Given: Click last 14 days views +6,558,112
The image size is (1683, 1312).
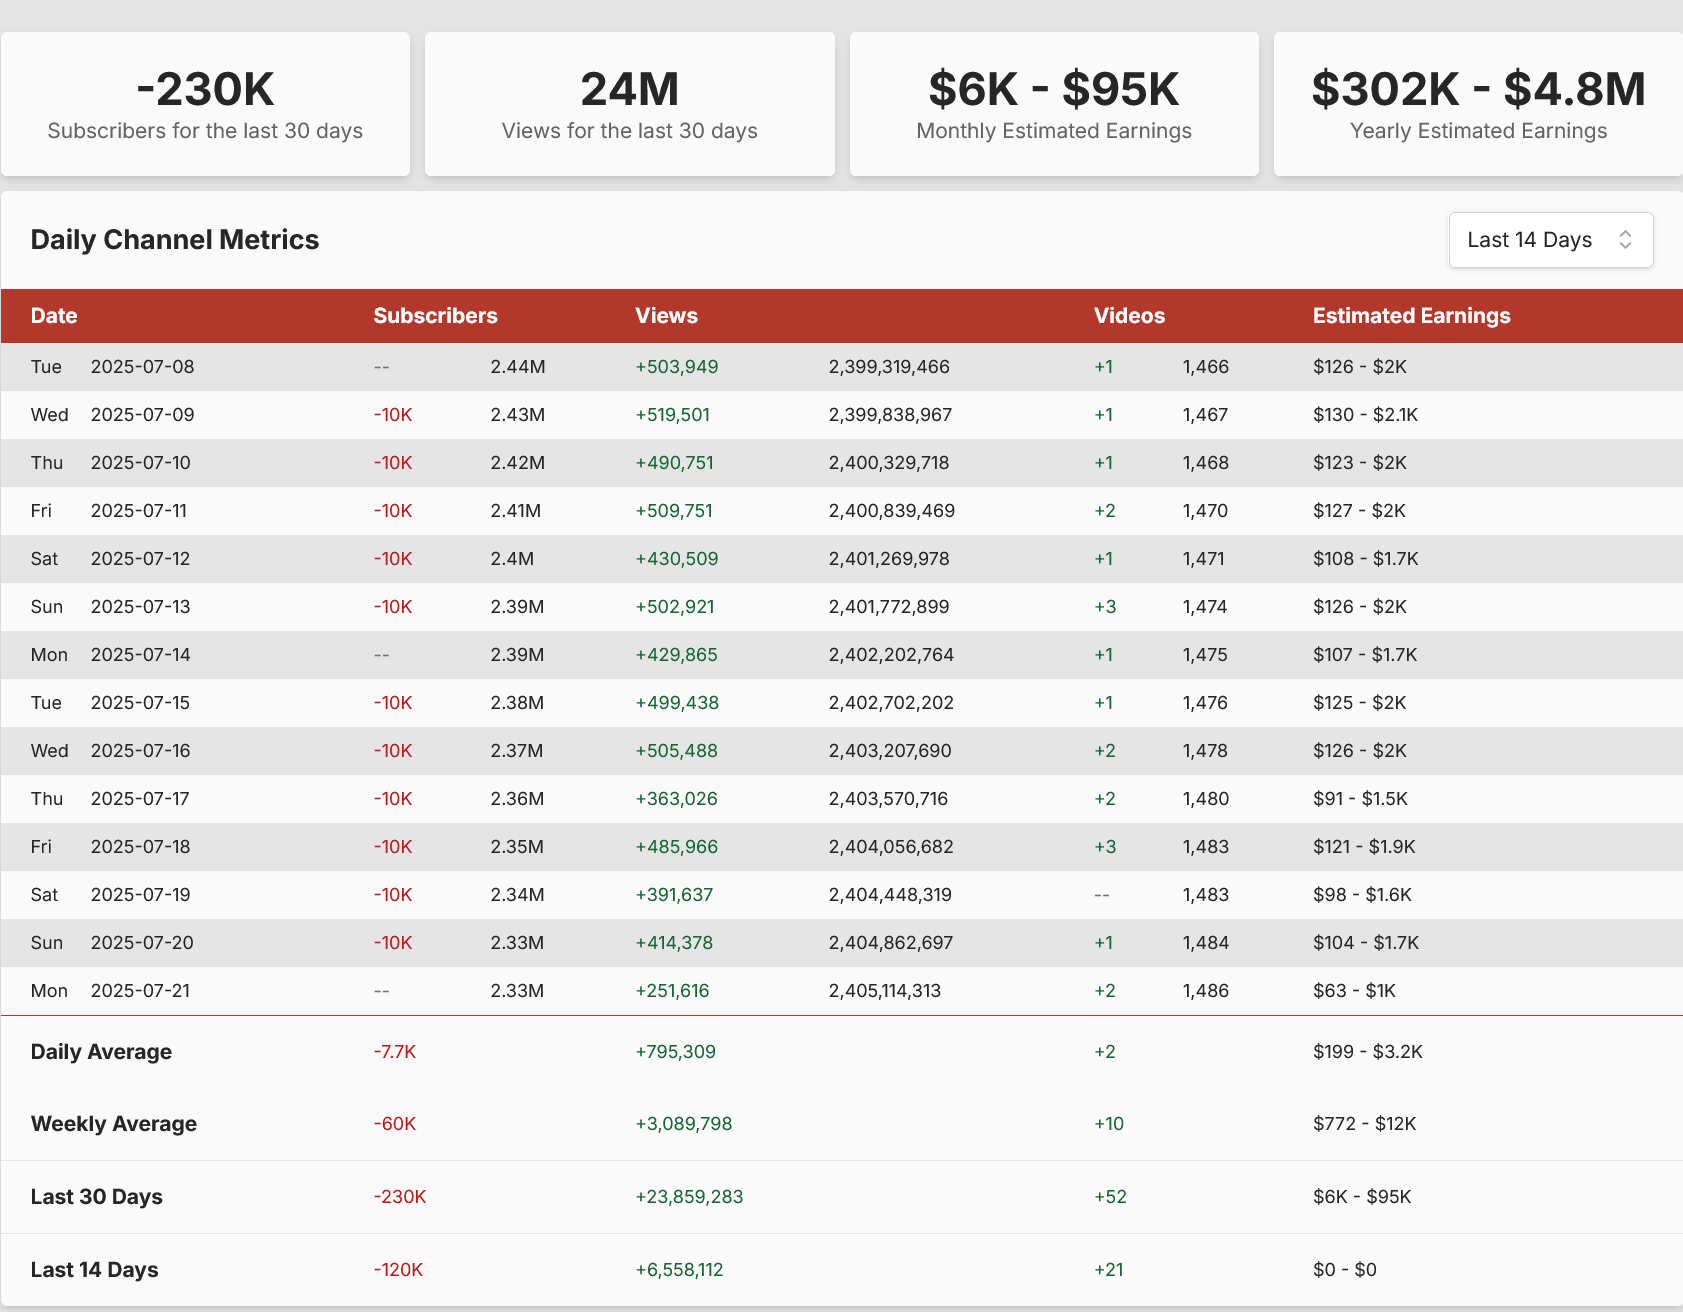Looking at the screenshot, I should pyautogui.click(x=679, y=1270).
